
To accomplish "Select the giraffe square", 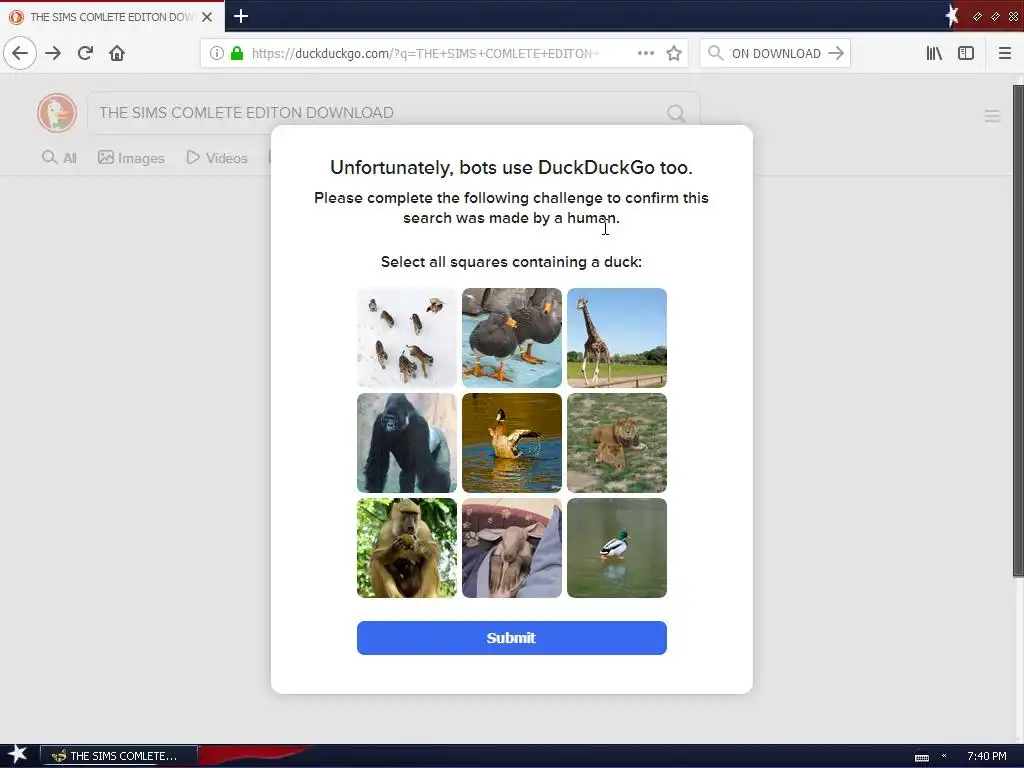I will pos(616,338).
